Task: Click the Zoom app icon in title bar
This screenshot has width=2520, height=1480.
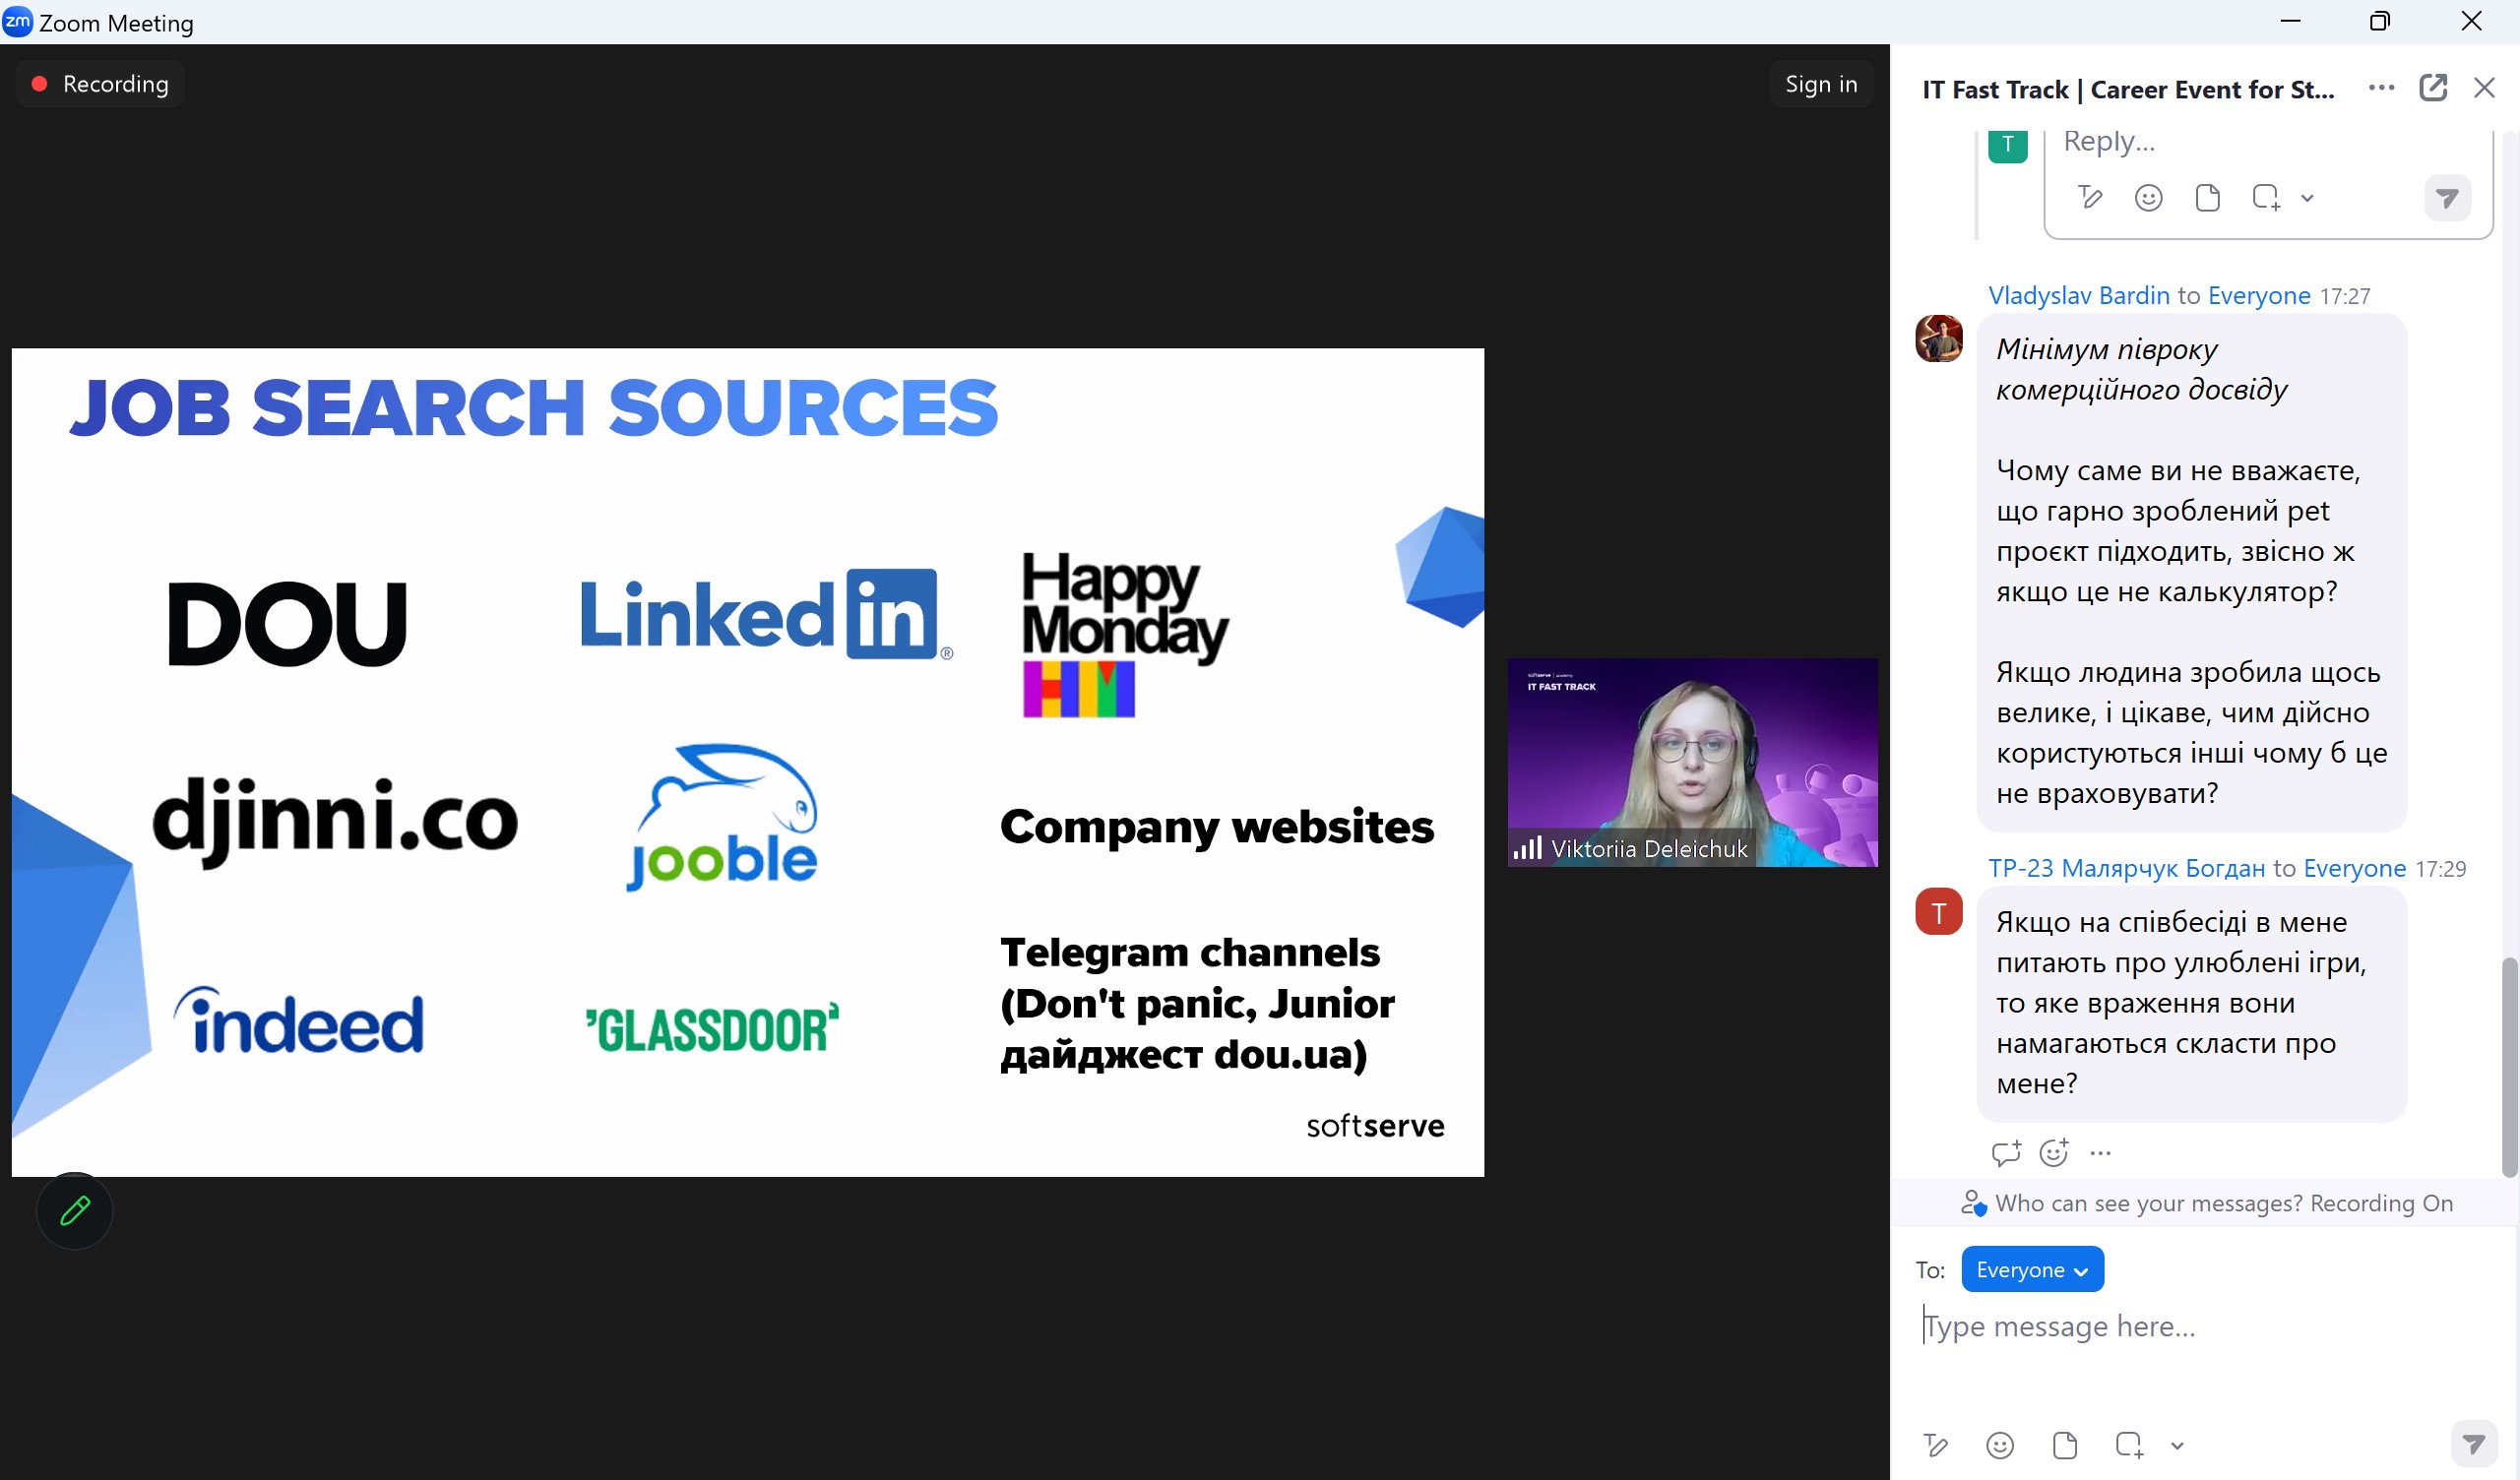Action: pos(18,21)
